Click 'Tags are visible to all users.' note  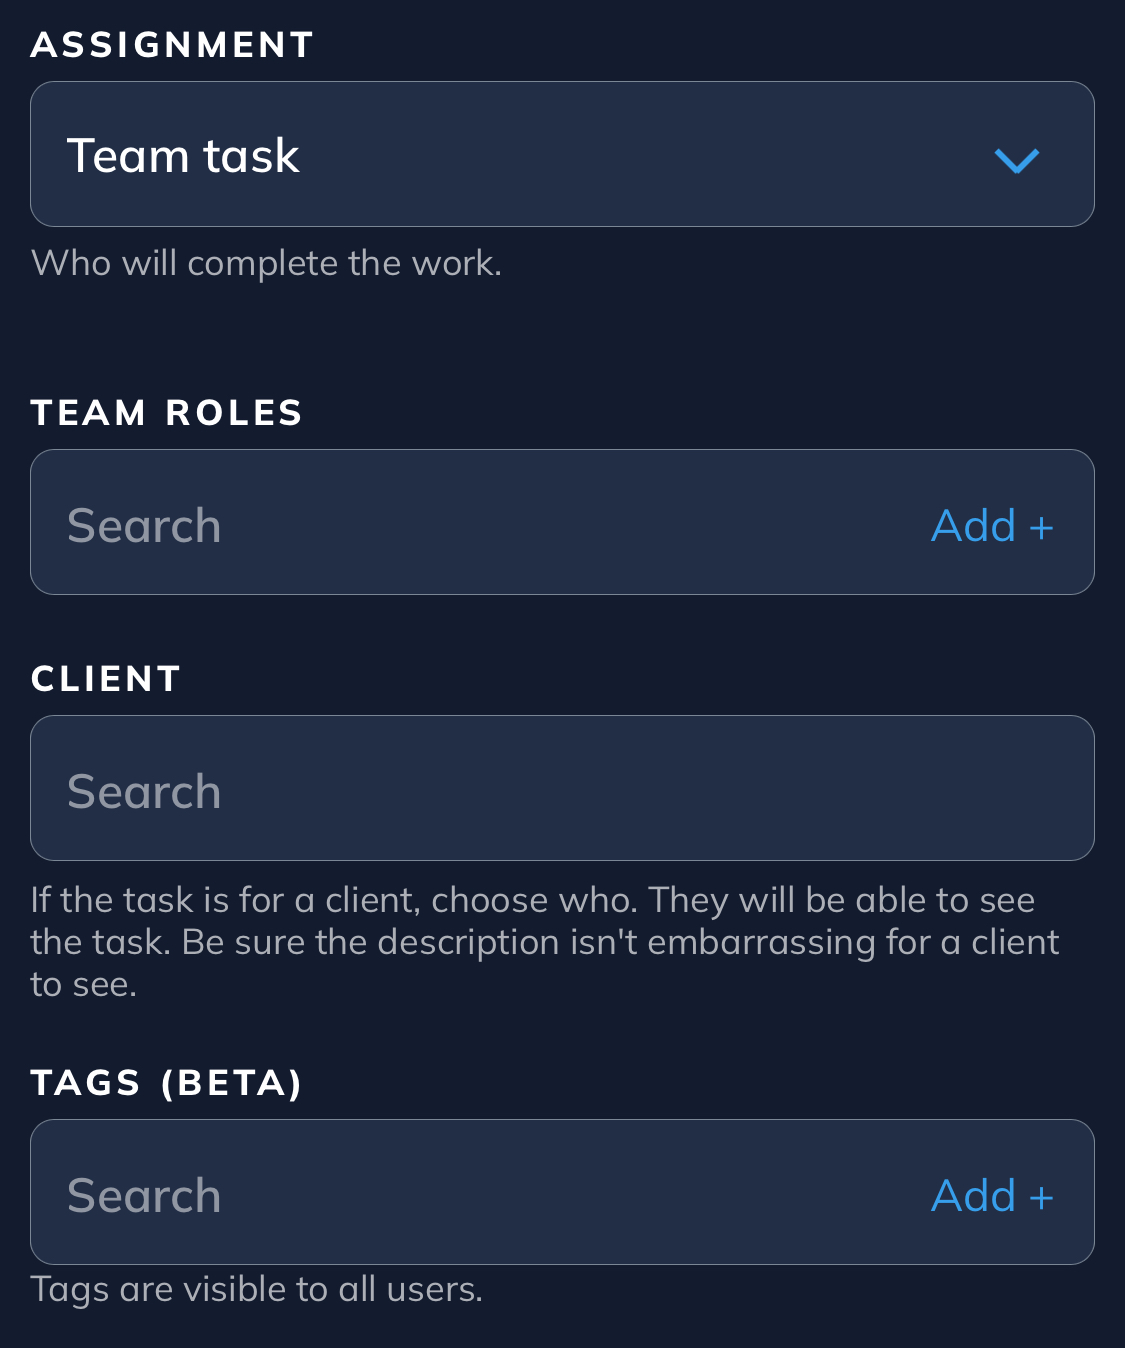(x=256, y=1289)
